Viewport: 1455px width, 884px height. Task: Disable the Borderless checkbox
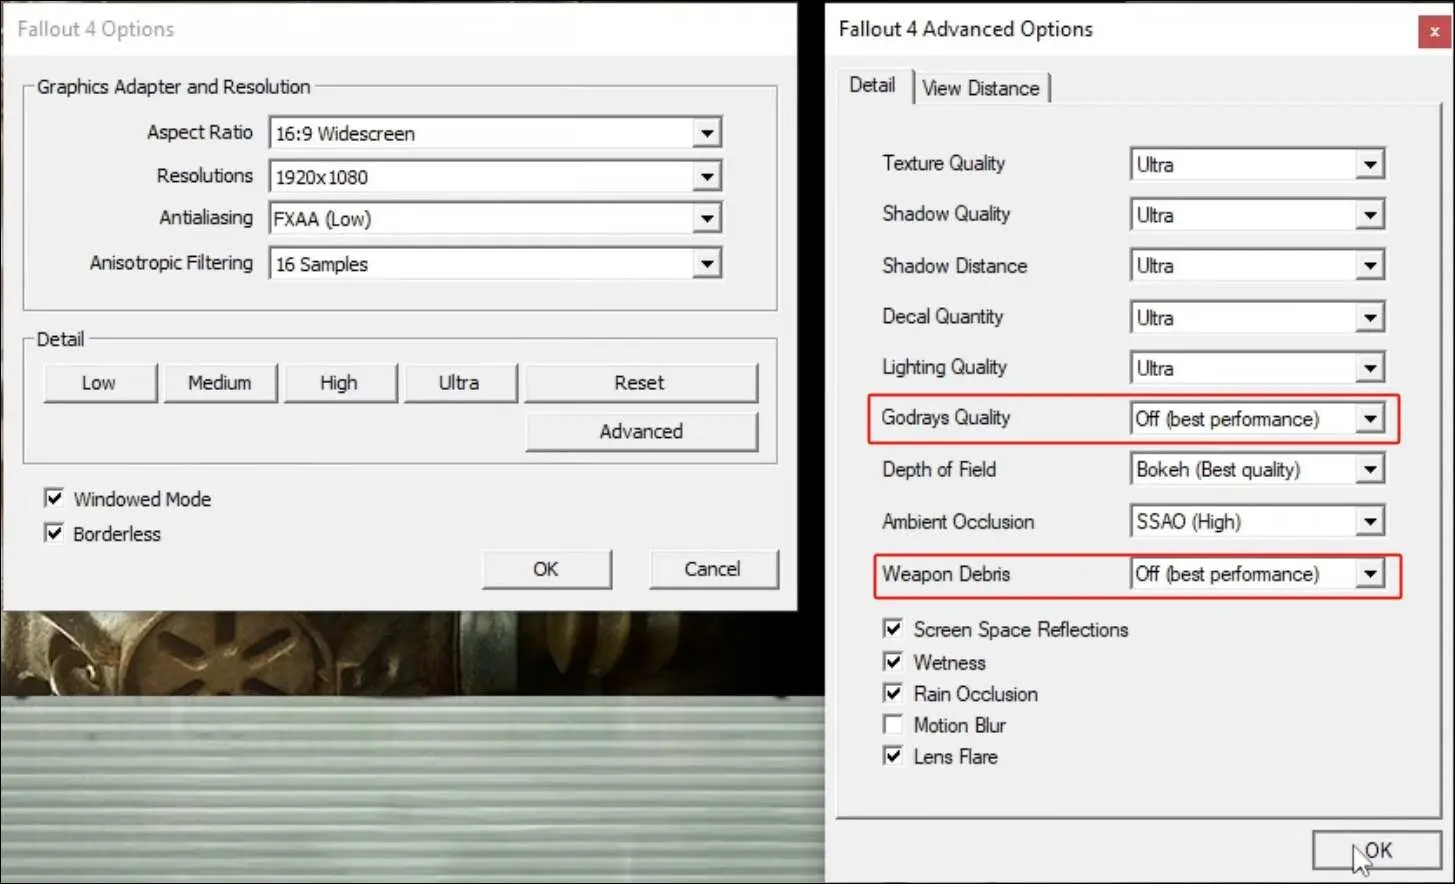pyautogui.click(x=54, y=533)
